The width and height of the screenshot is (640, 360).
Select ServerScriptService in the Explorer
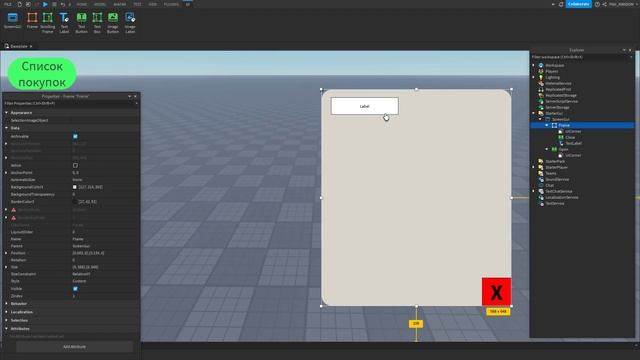562,101
